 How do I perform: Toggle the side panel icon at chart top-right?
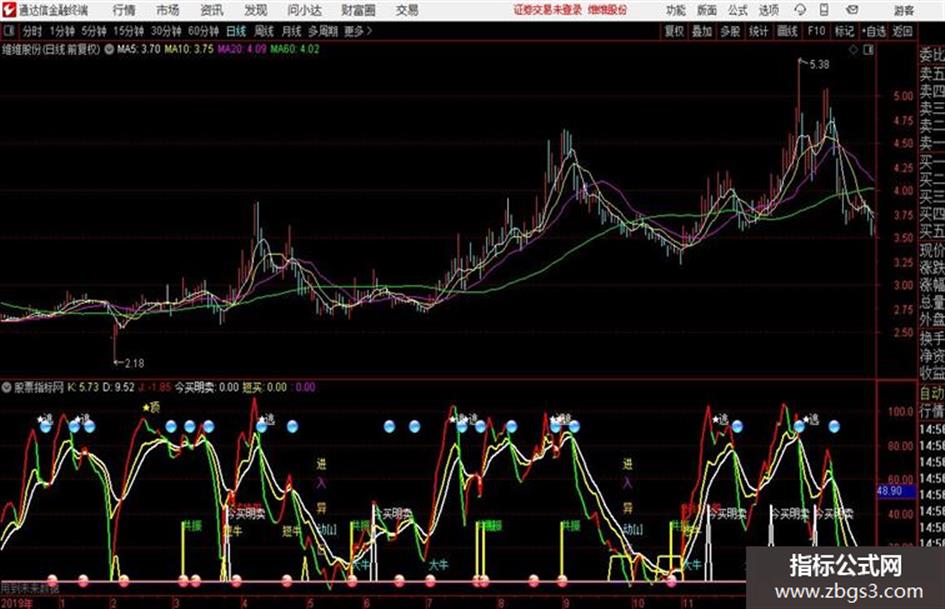(868, 50)
